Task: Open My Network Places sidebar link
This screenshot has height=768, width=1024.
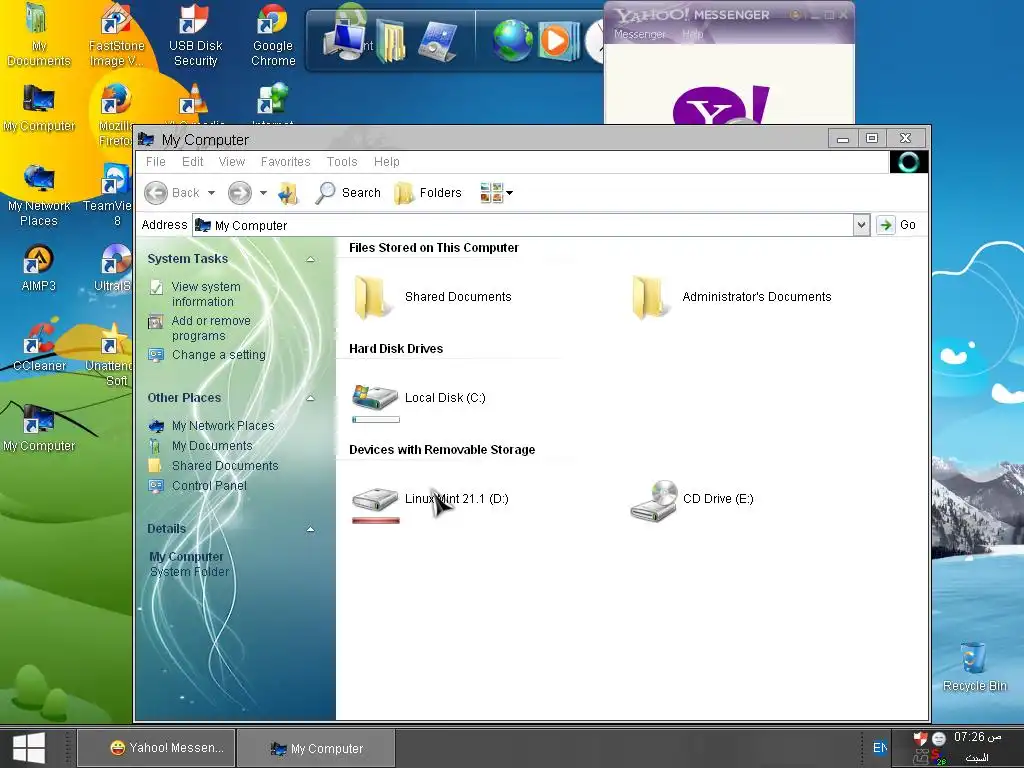Action: (223, 426)
